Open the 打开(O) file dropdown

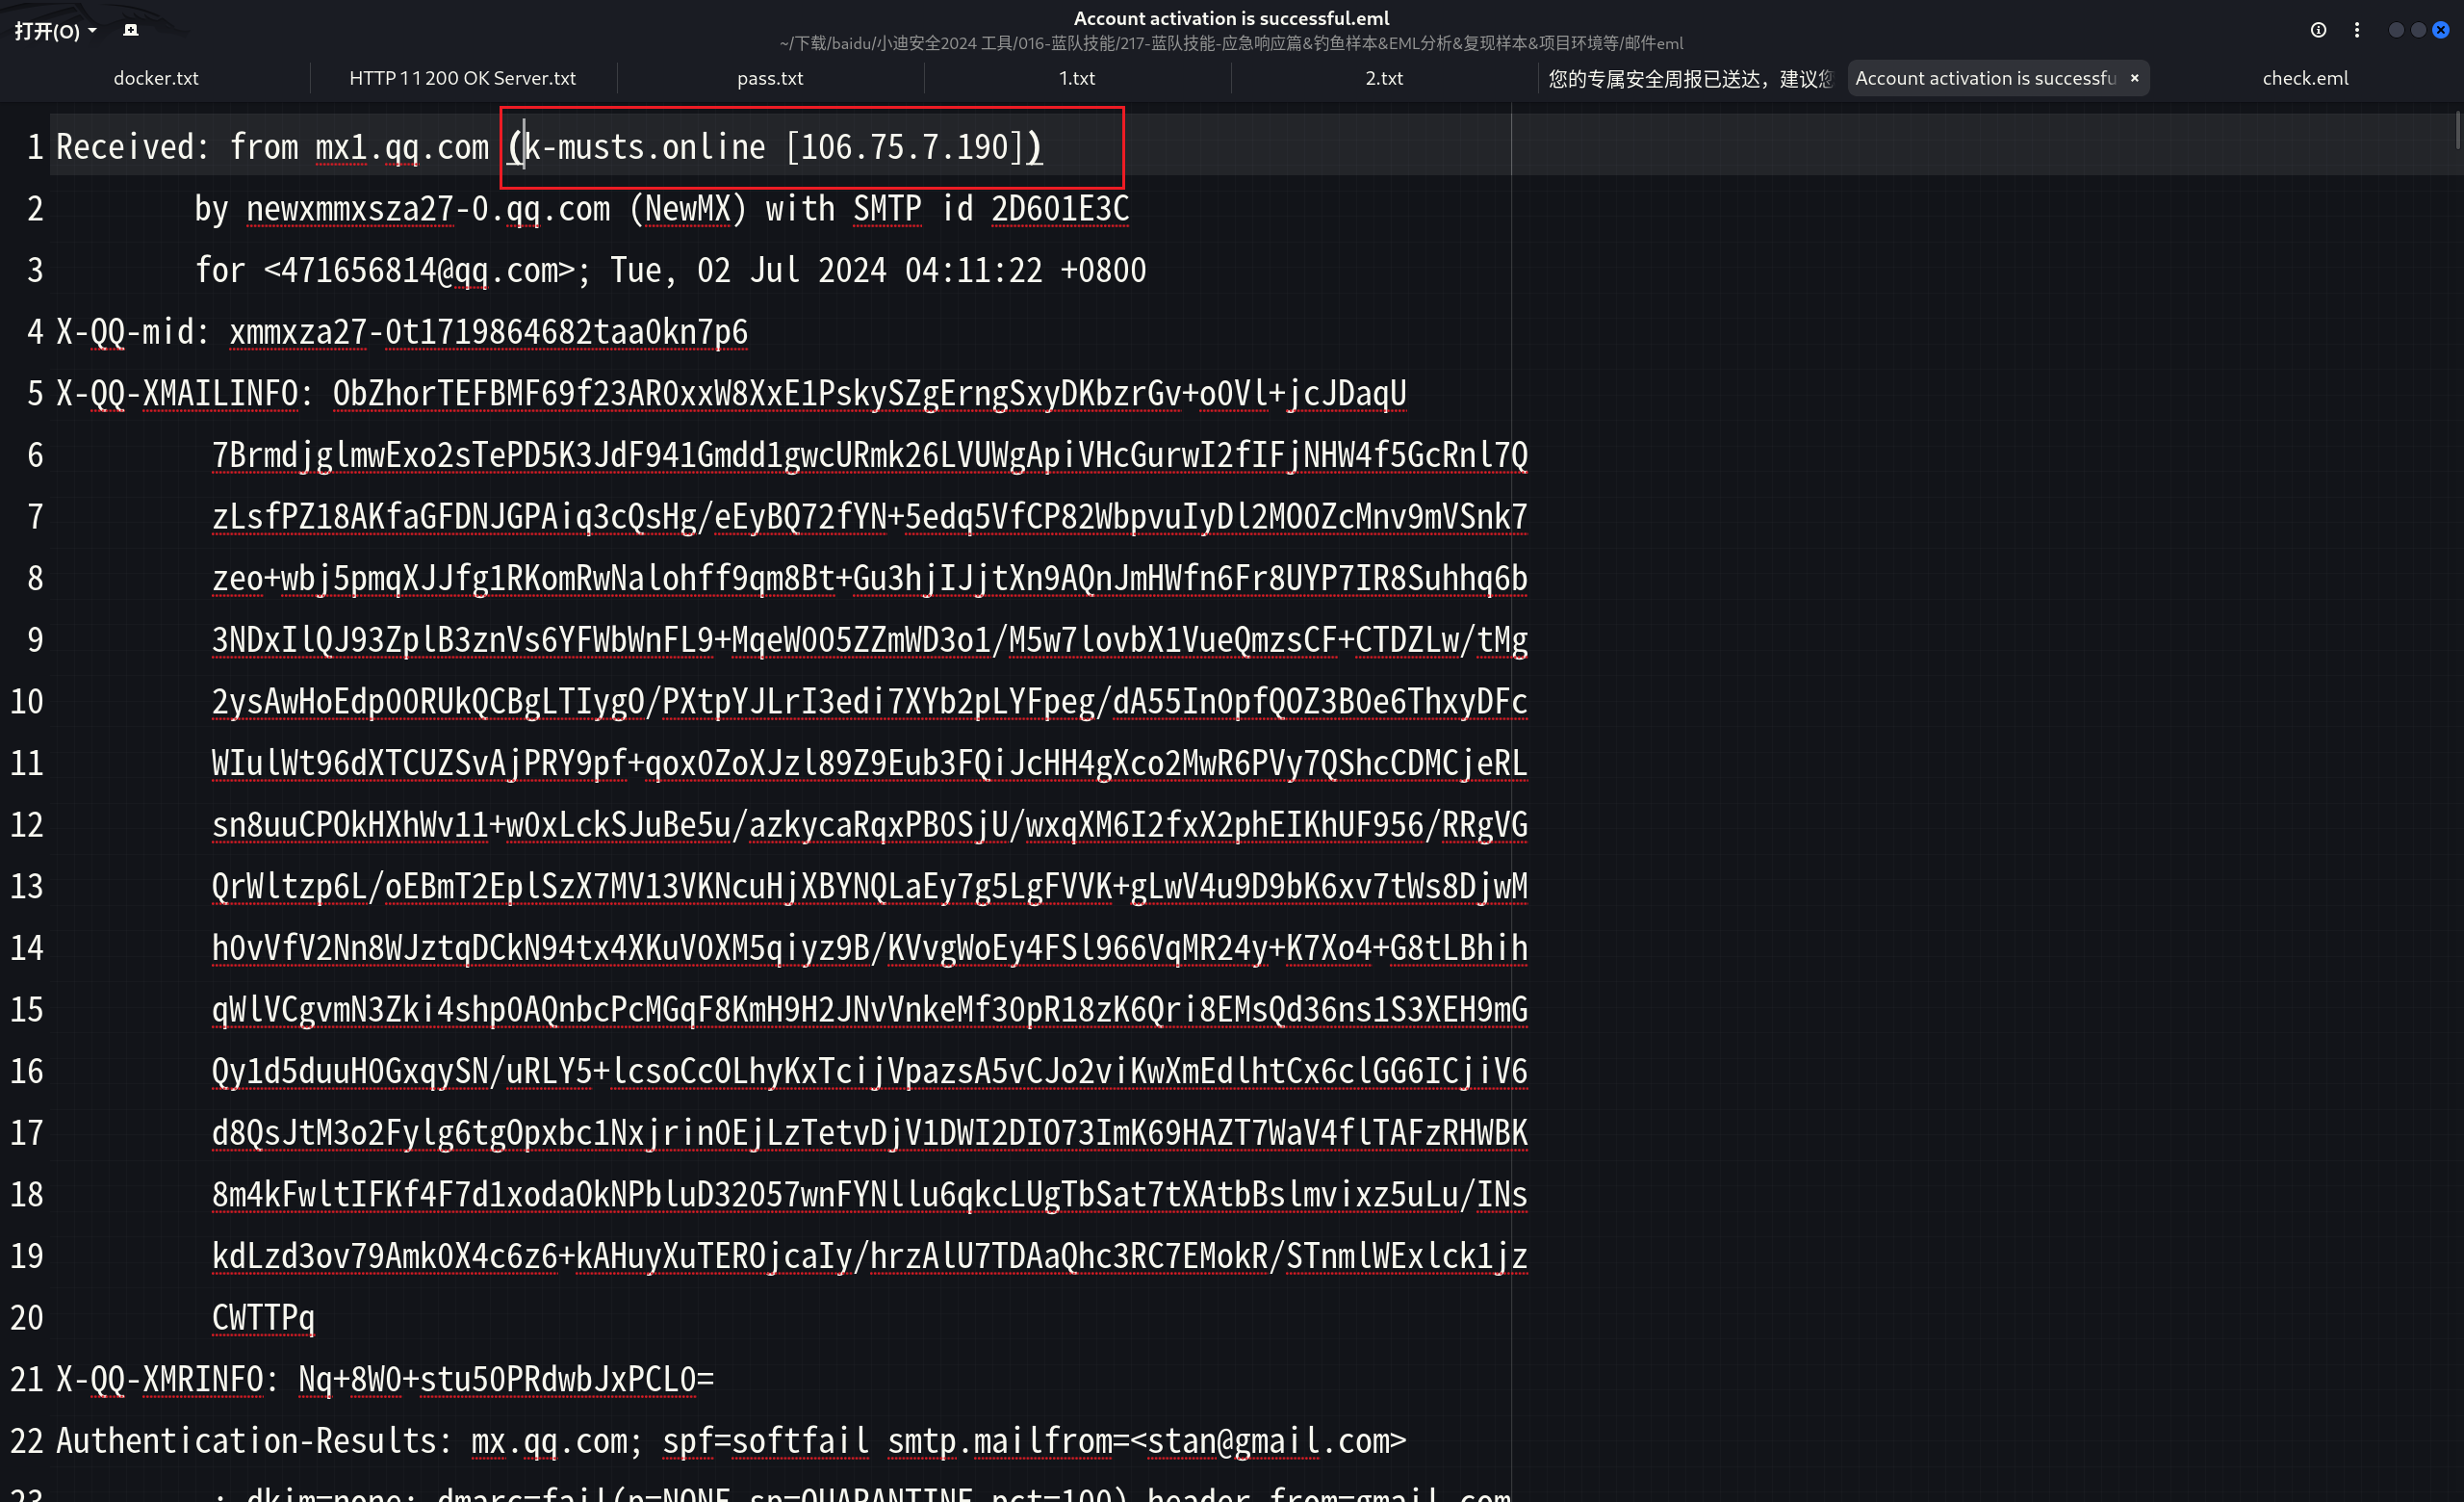click(x=55, y=31)
